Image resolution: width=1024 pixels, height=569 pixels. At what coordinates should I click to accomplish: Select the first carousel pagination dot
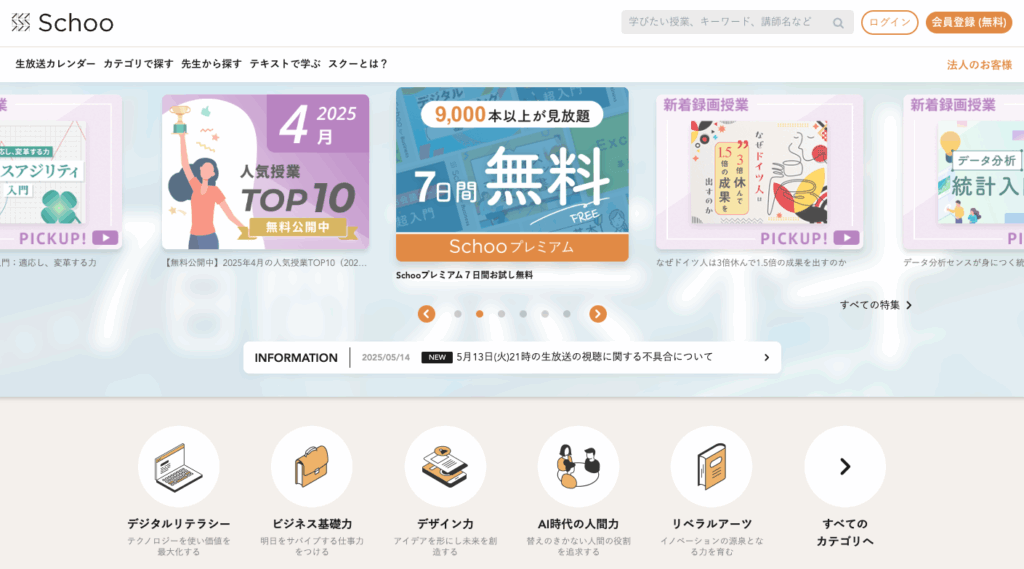click(x=458, y=314)
